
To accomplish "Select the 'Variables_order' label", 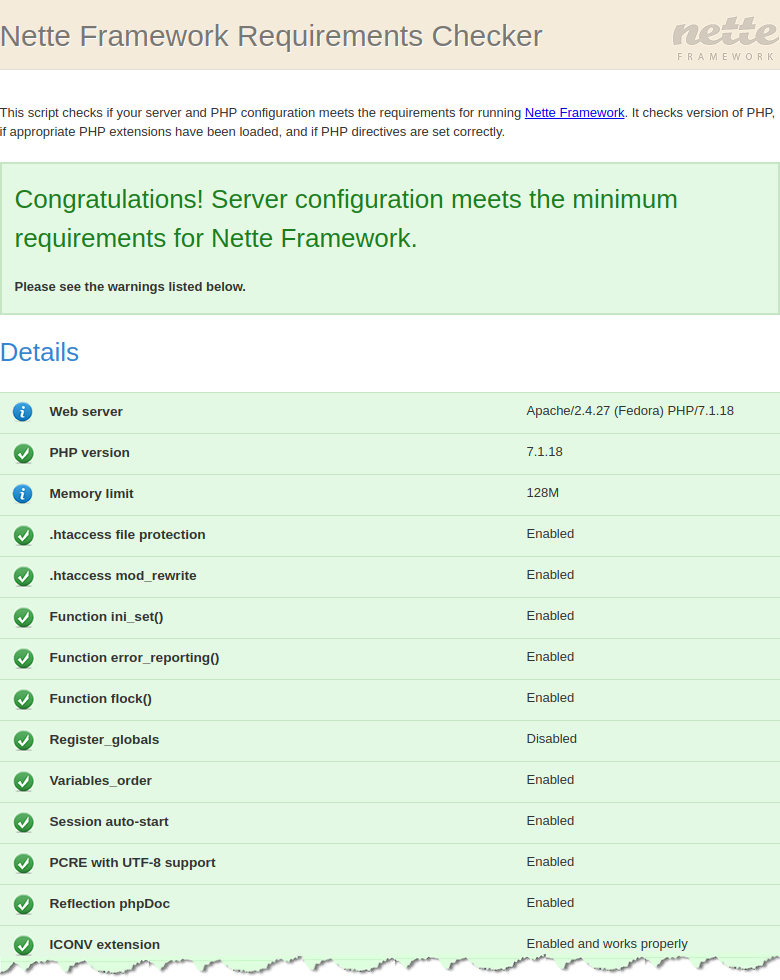I will [101, 781].
